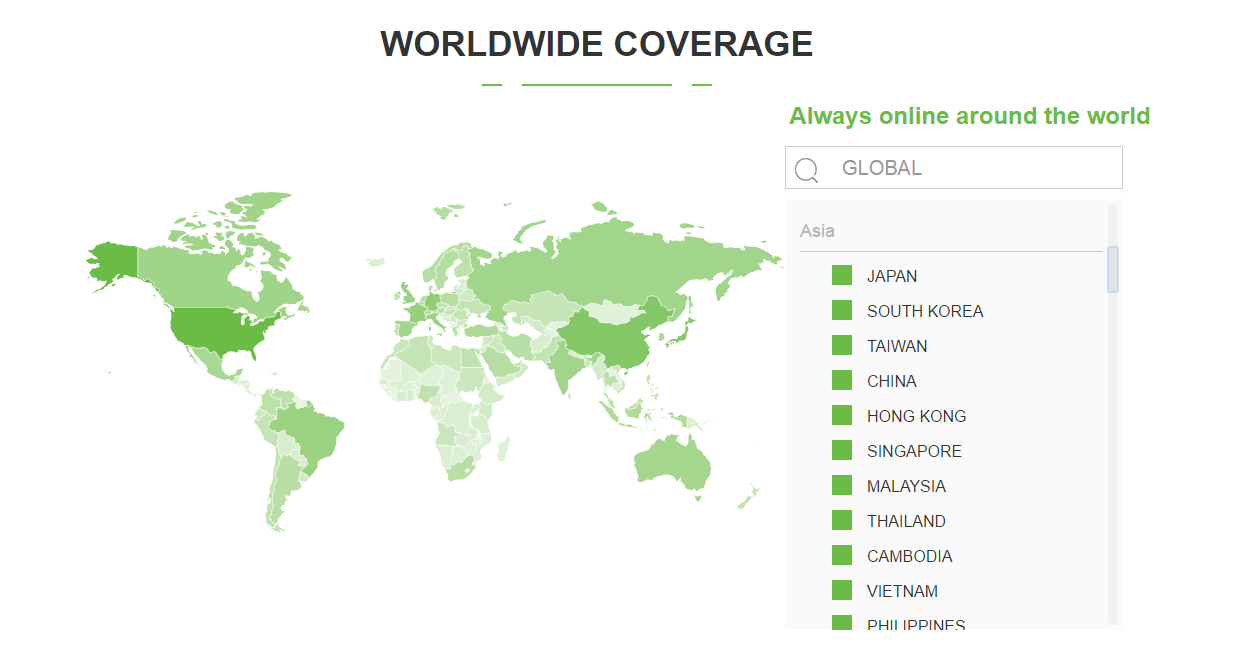Click the green square beside JAPAN

pyautogui.click(x=842, y=276)
